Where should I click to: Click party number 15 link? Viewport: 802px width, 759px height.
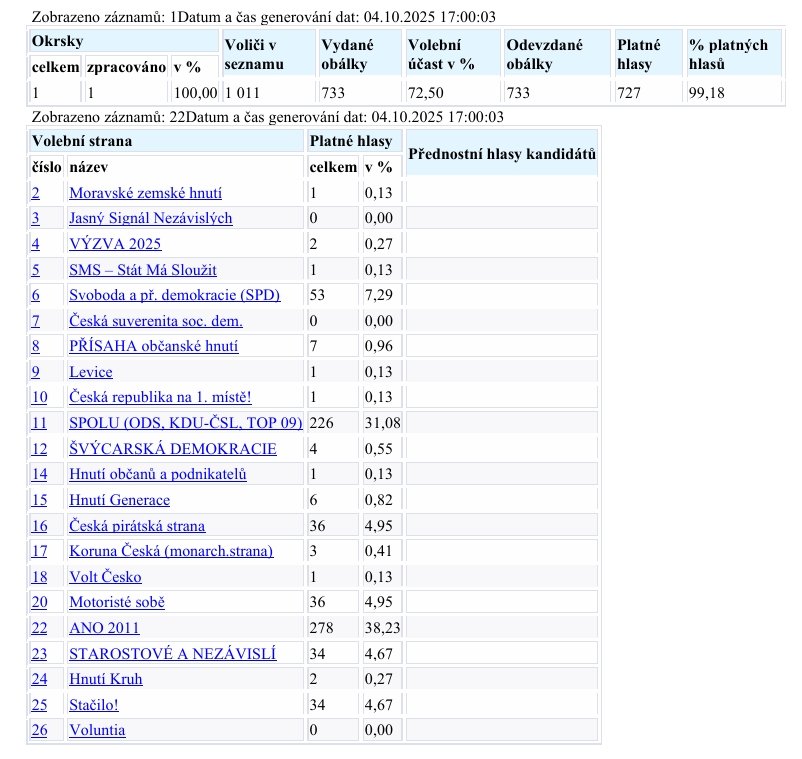(x=39, y=500)
